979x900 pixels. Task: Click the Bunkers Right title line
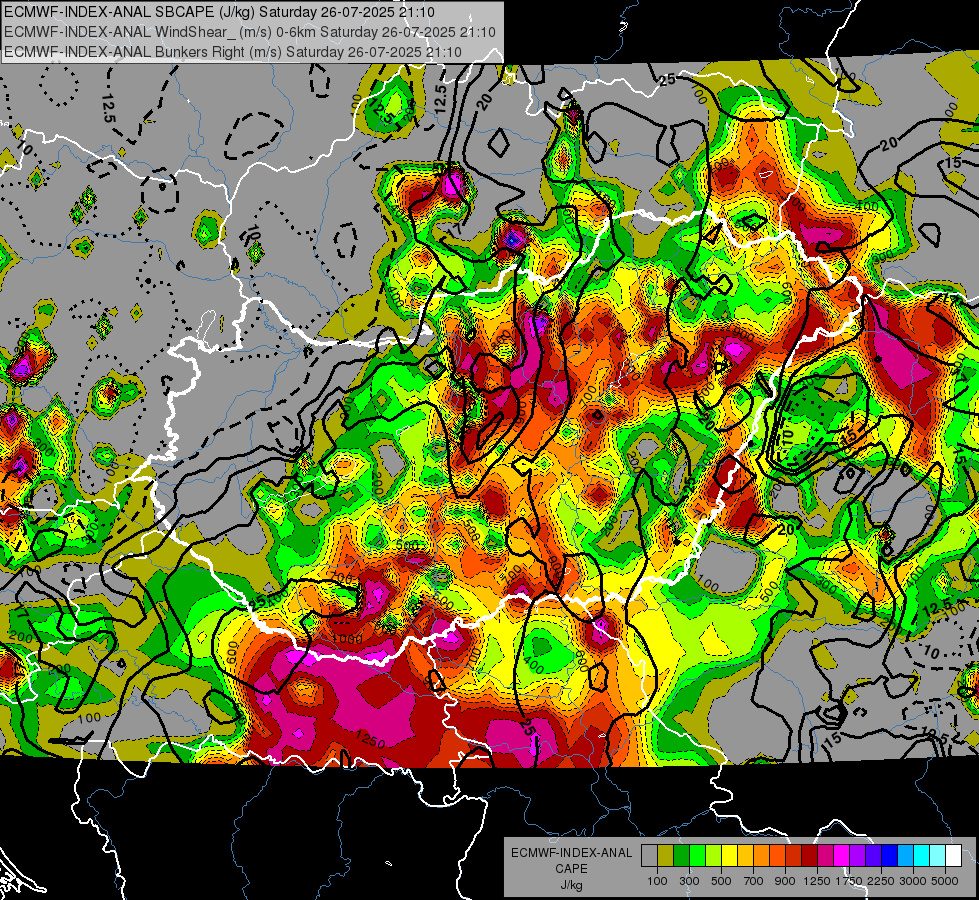[233, 52]
